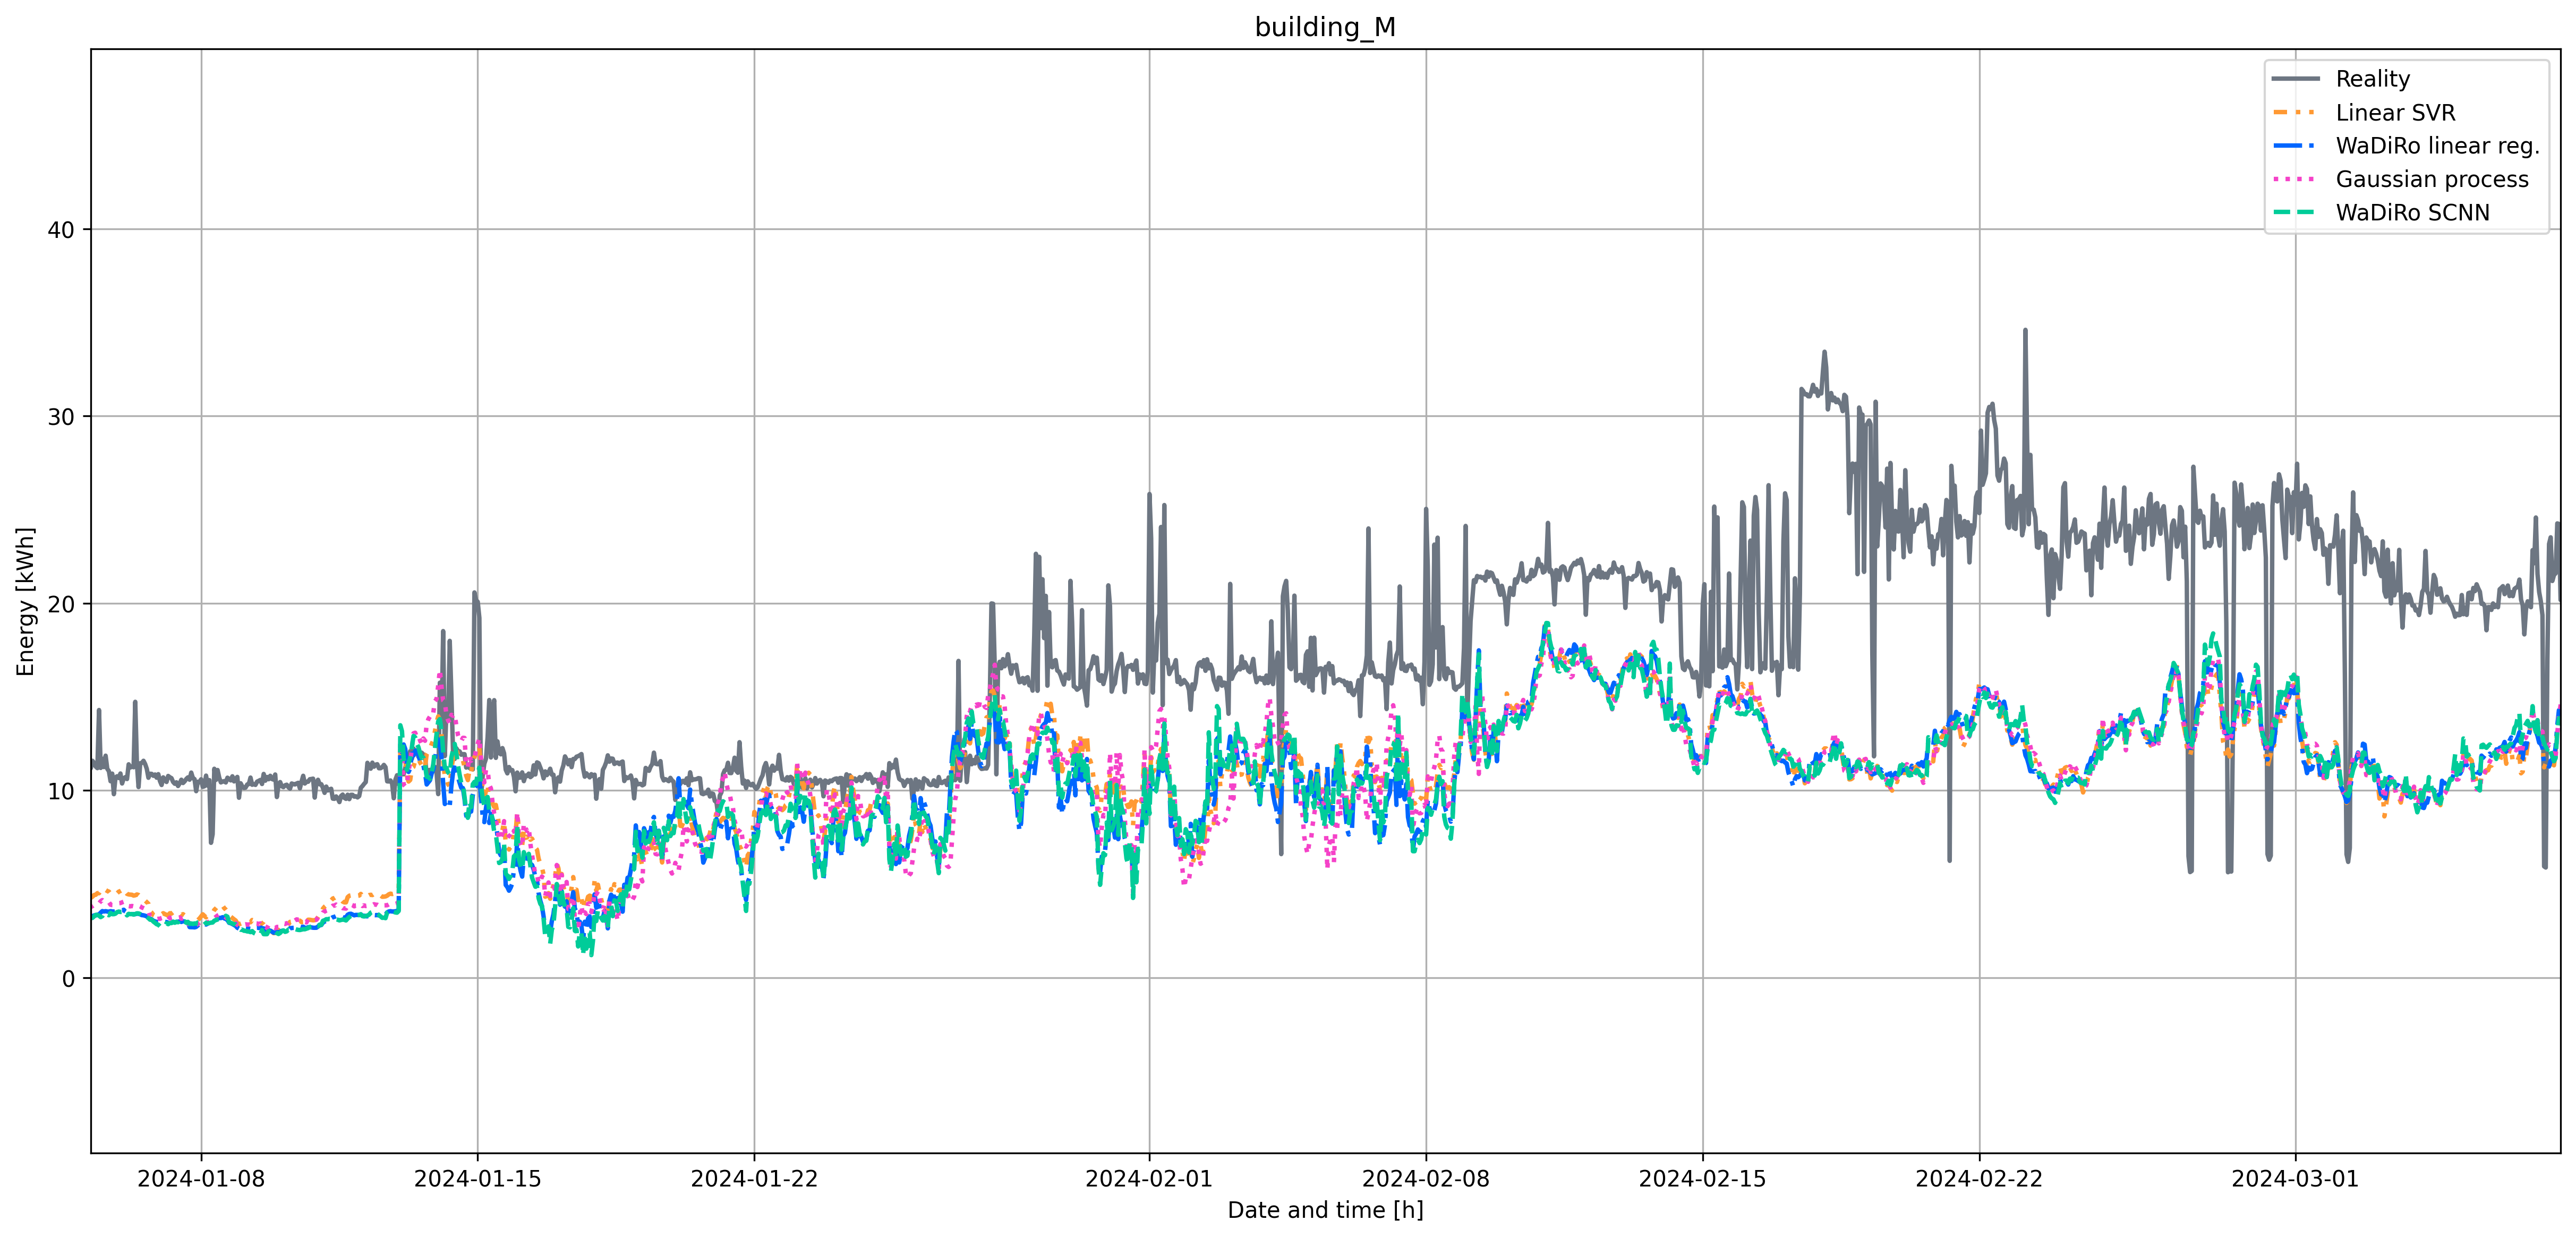Click the 40 y-axis tick label
This screenshot has height=1238, width=2576.
[61, 230]
